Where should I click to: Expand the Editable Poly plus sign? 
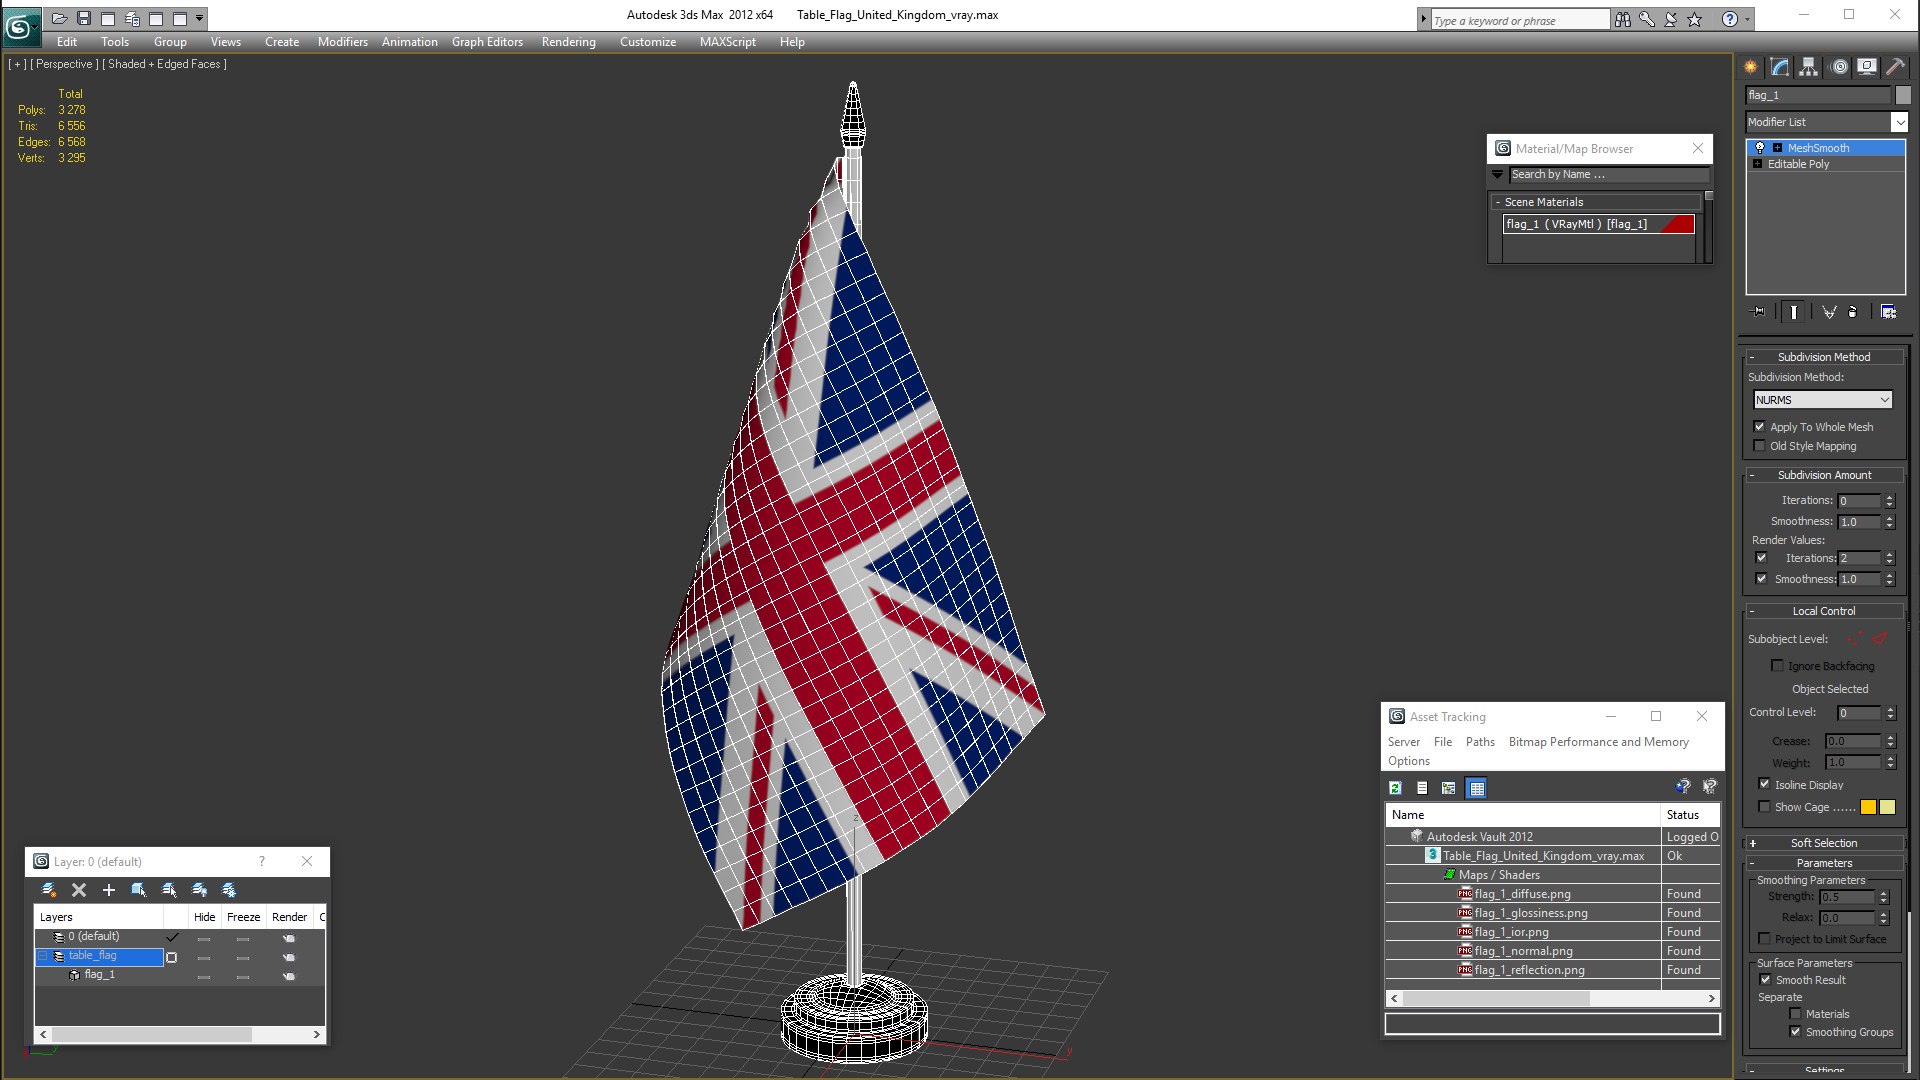pyautogui.click(x=1757, y=164)
